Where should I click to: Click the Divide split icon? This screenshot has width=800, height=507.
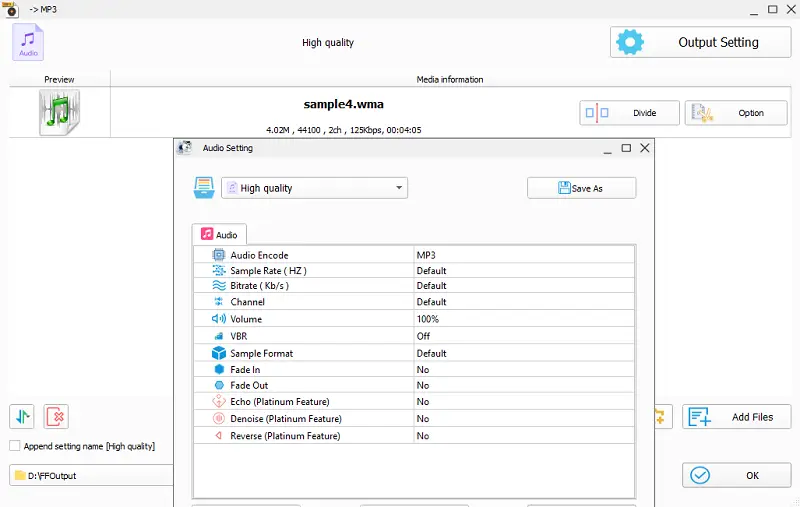(597, 113)
